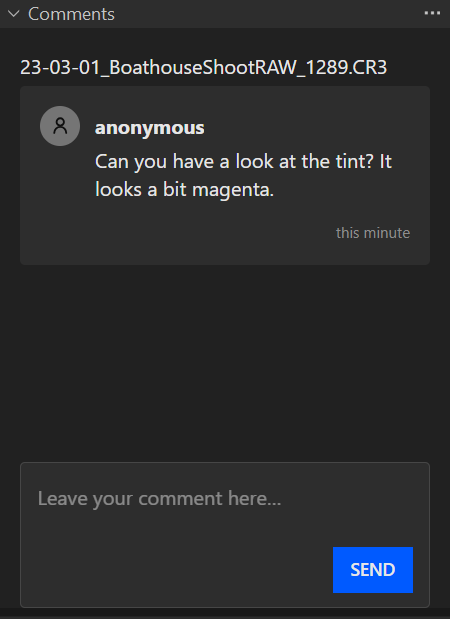The image size is (450, 619).
Task: Collapse the Comments panel chevron
Action: click(14, 14)
